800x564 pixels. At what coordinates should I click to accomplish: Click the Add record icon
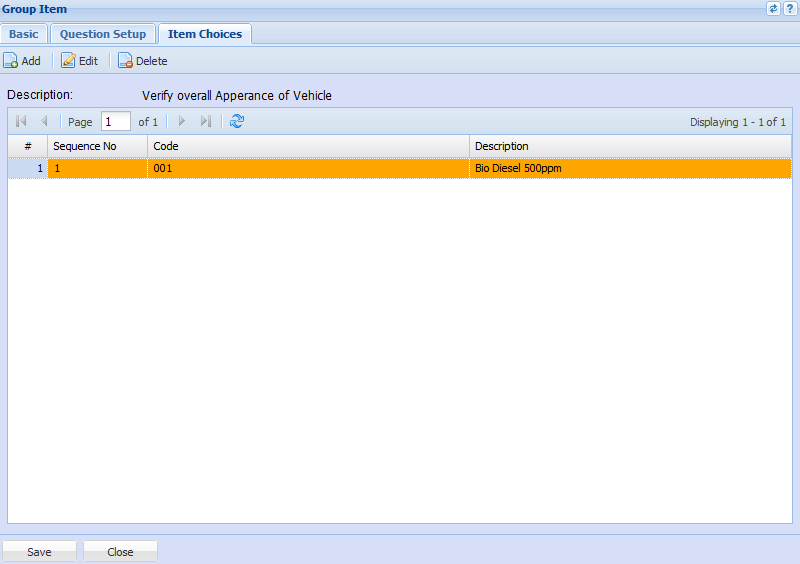(x=11, y=61)
